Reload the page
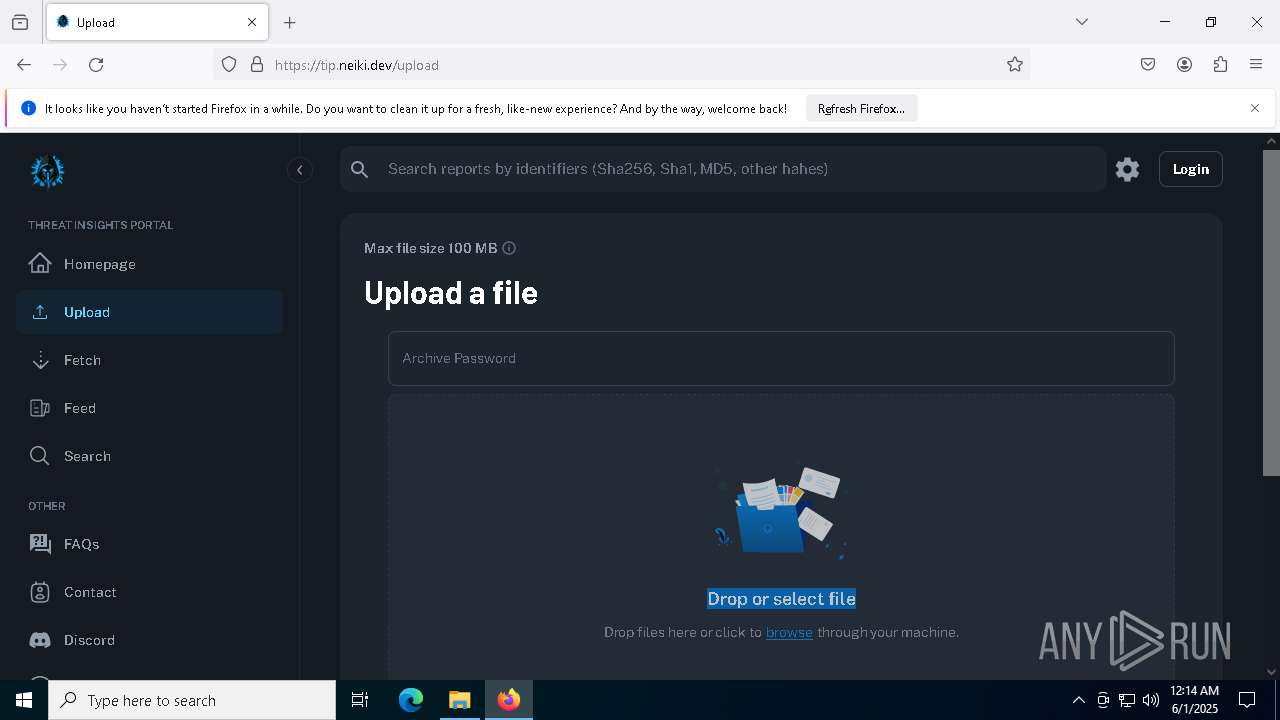The width and height of the screenshot is (1280, 720). pos(96,64)
